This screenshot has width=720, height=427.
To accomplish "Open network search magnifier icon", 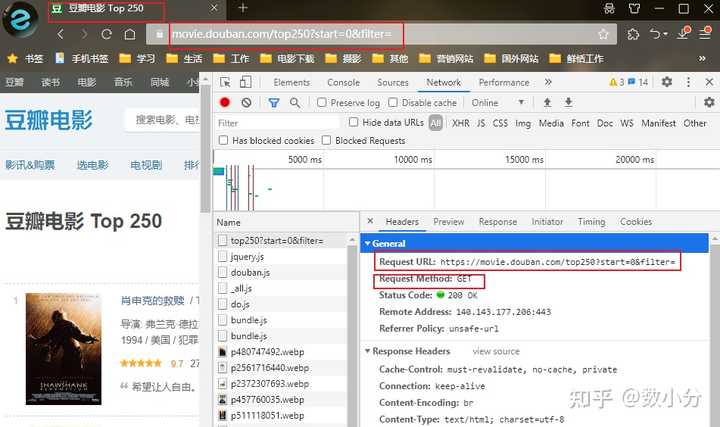I will tap(295, 103).
